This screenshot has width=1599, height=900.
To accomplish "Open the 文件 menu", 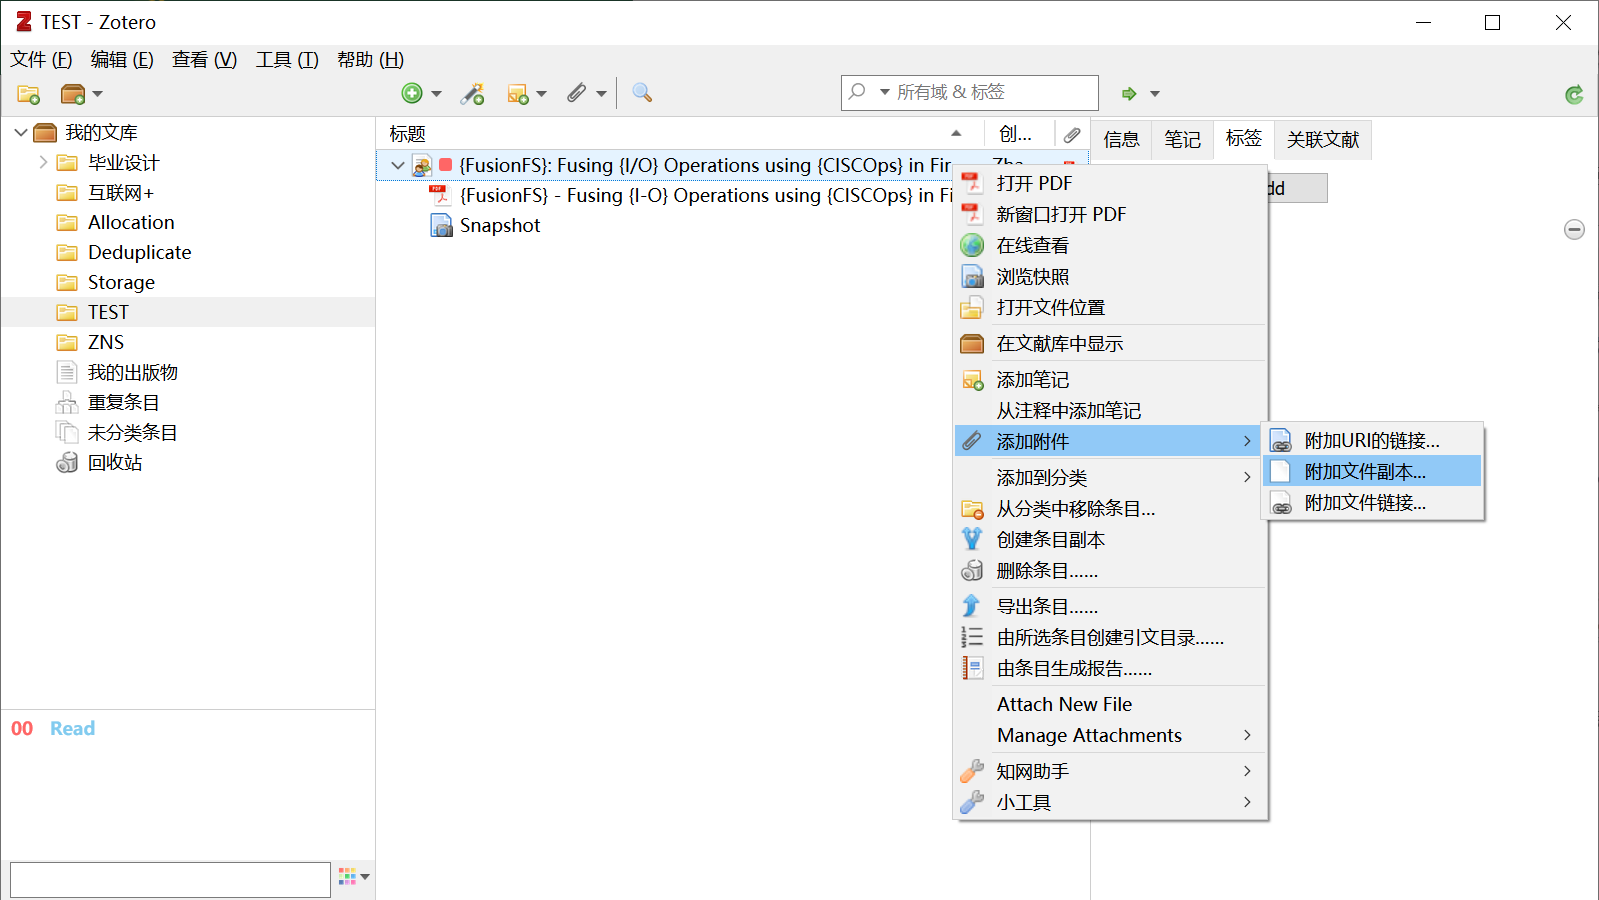I will coord(41,59).
